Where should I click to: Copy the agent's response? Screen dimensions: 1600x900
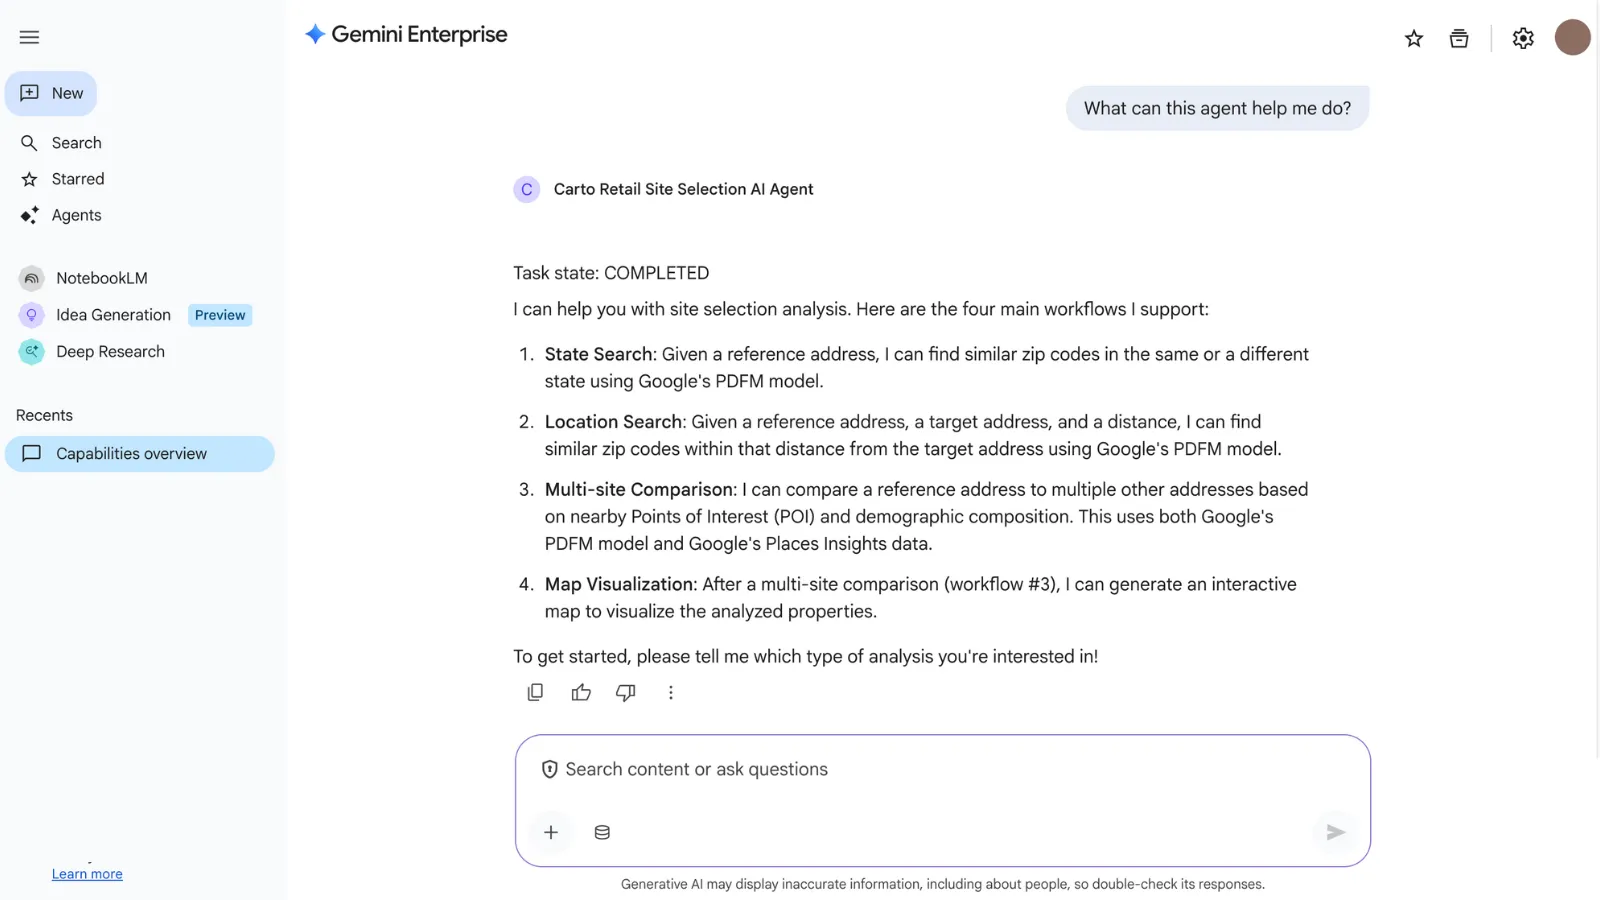point(535,692)
